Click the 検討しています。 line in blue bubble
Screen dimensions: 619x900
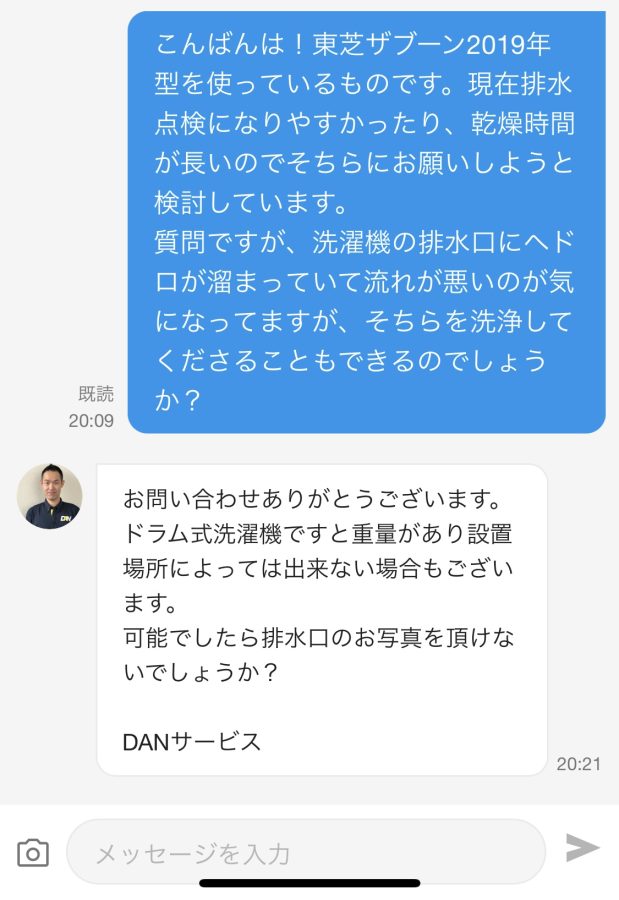(x=251, y=203)
